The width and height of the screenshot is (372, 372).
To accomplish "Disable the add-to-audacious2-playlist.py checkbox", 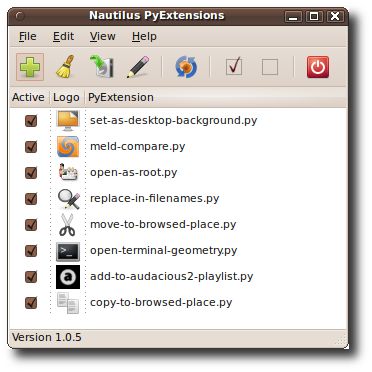I will pos(31,276).
